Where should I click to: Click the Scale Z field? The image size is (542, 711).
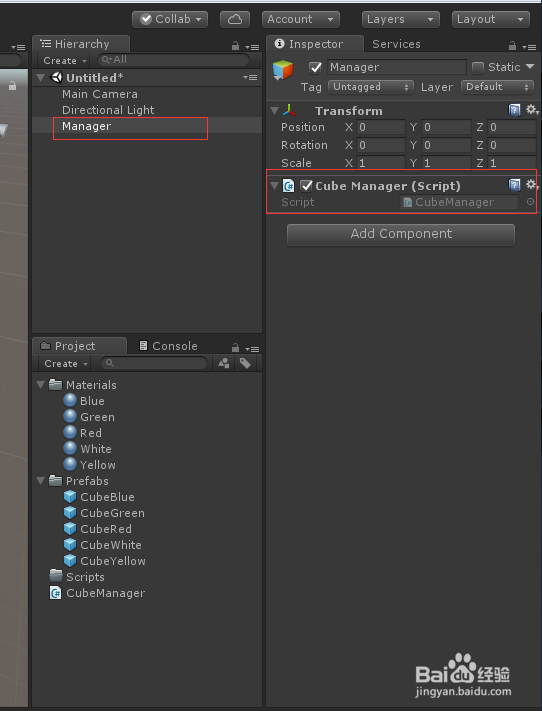coord(512,163)
